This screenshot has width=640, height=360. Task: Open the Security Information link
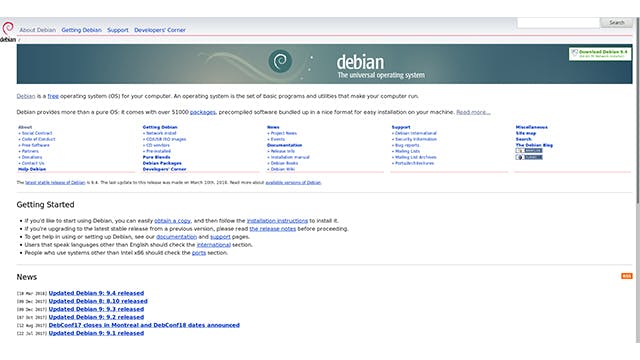[416, 139]
